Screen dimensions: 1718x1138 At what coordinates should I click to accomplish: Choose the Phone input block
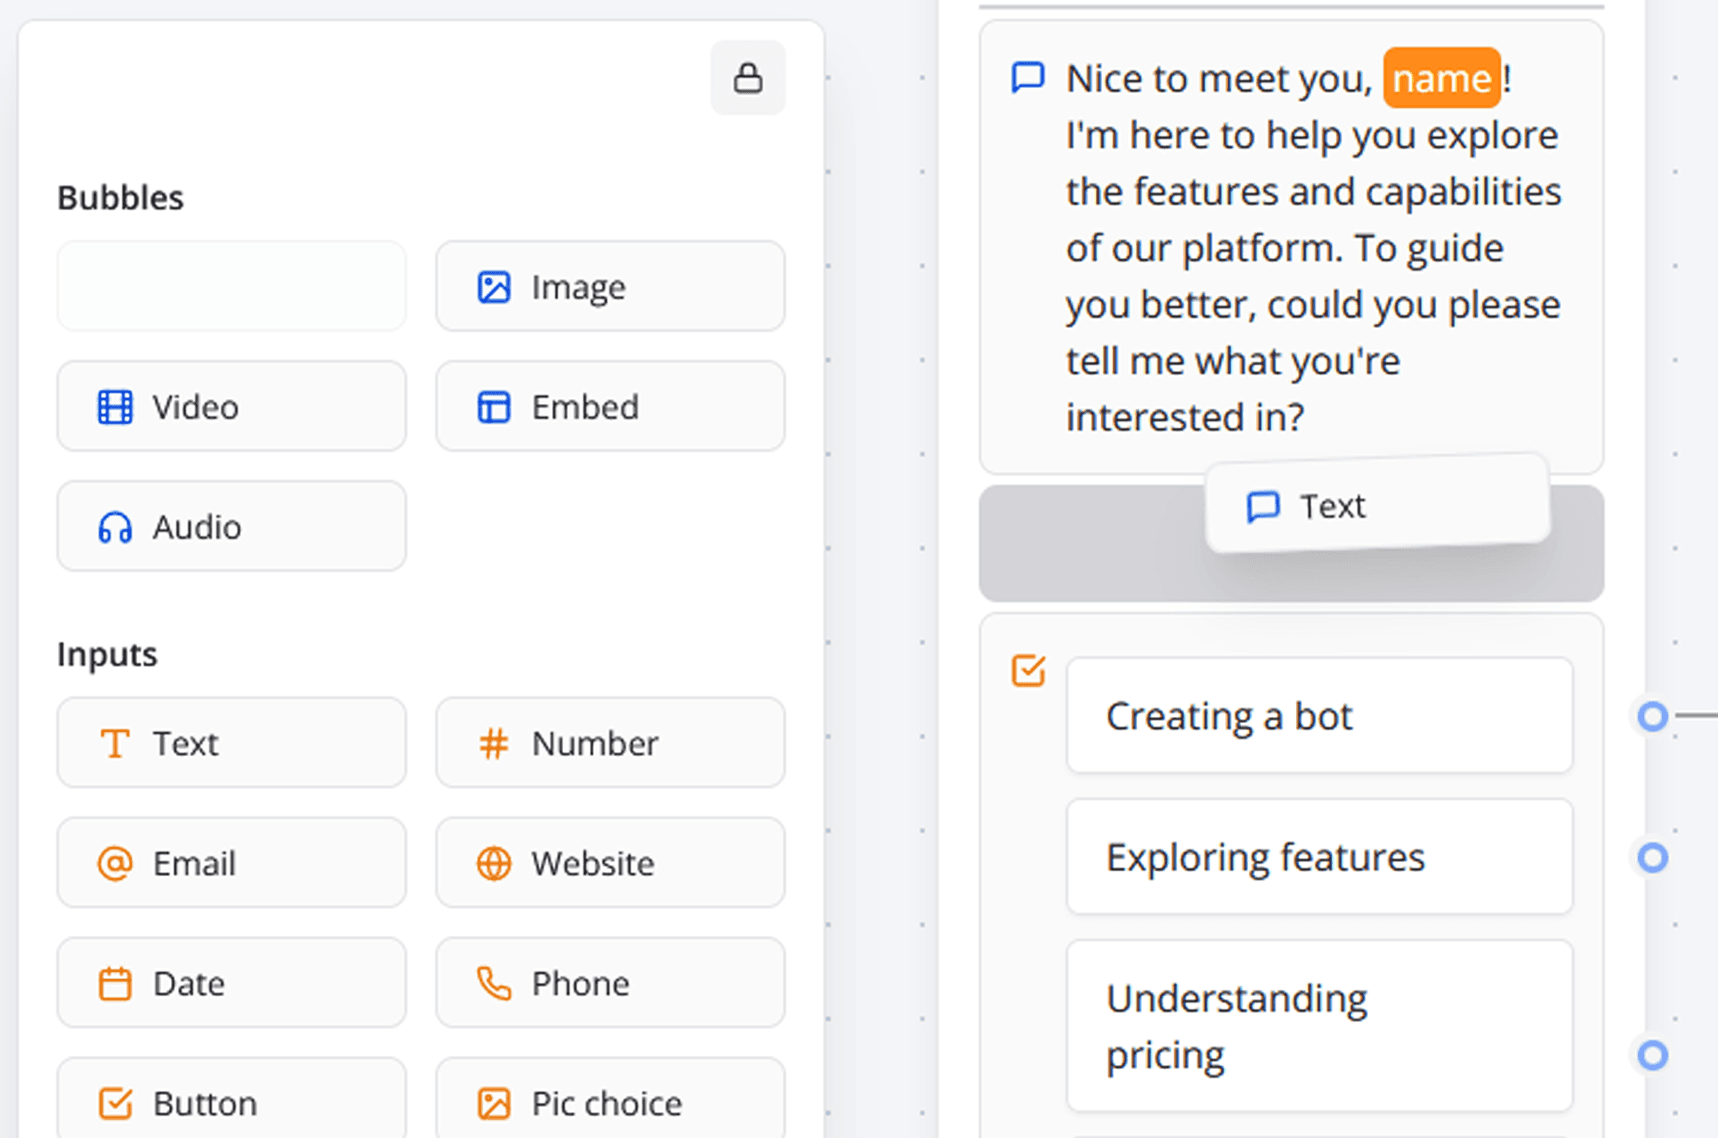[x=610, y=983]
